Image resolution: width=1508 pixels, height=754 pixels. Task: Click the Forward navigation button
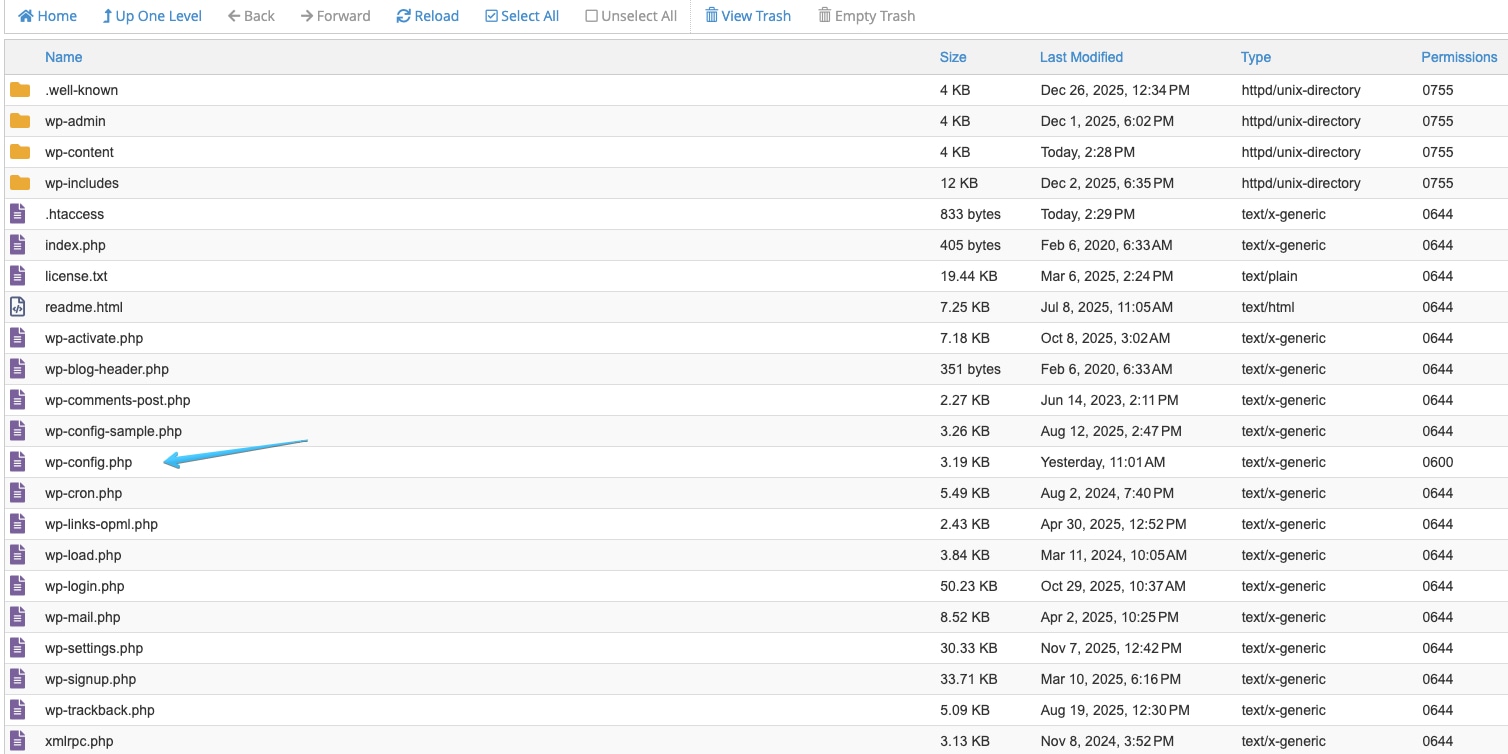click(x=335, y=16)
